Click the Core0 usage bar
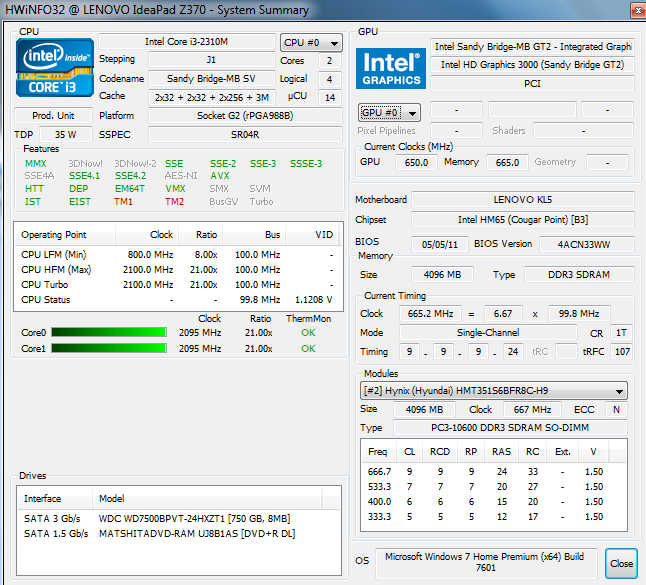The image size is (646, 585). (x=109, y=332)
